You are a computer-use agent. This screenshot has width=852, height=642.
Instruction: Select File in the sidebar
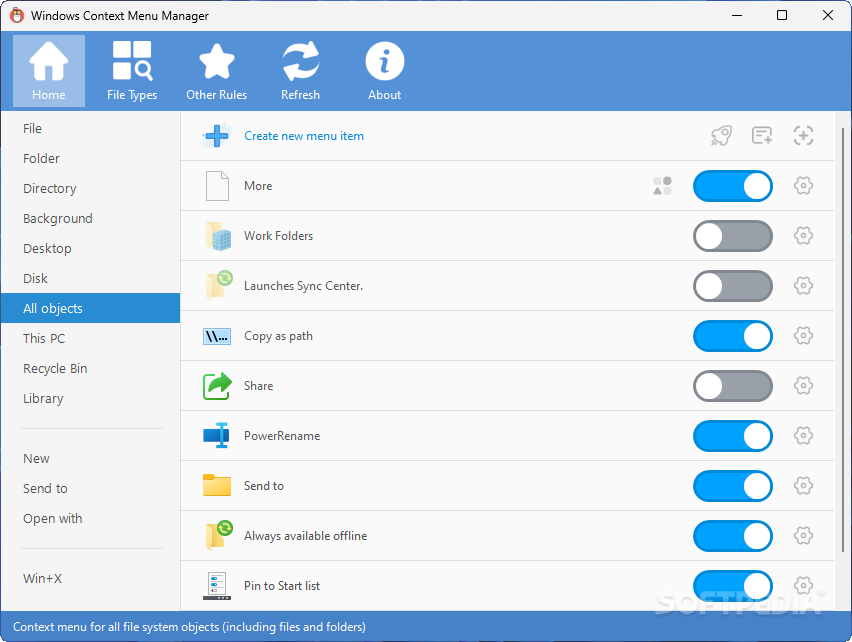pos(90,129)
